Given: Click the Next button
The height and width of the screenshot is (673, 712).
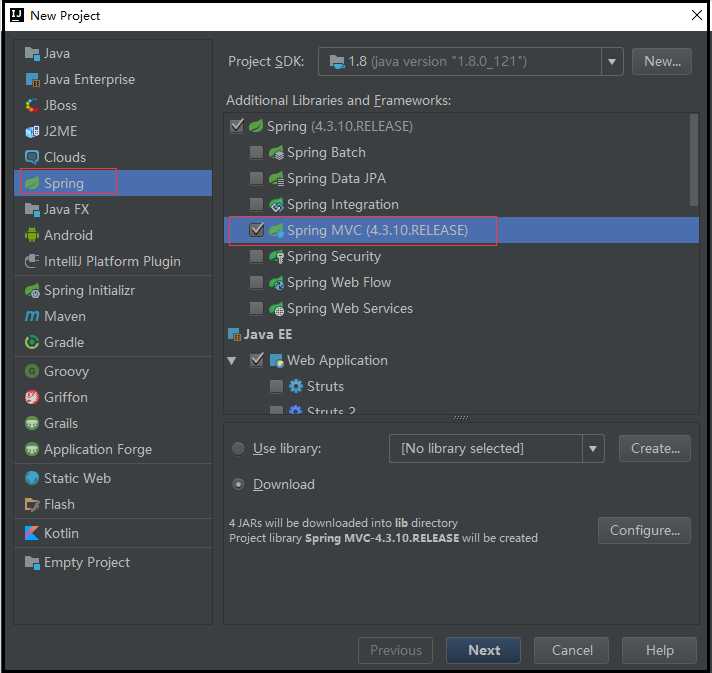Looking at the screenshot, I should pos(483,650).
